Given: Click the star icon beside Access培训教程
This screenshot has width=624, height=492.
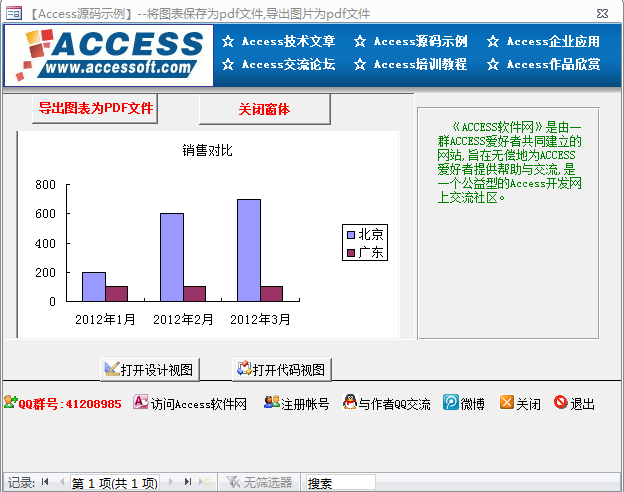Looking at the screenshot, I should [x=360, y=64].
